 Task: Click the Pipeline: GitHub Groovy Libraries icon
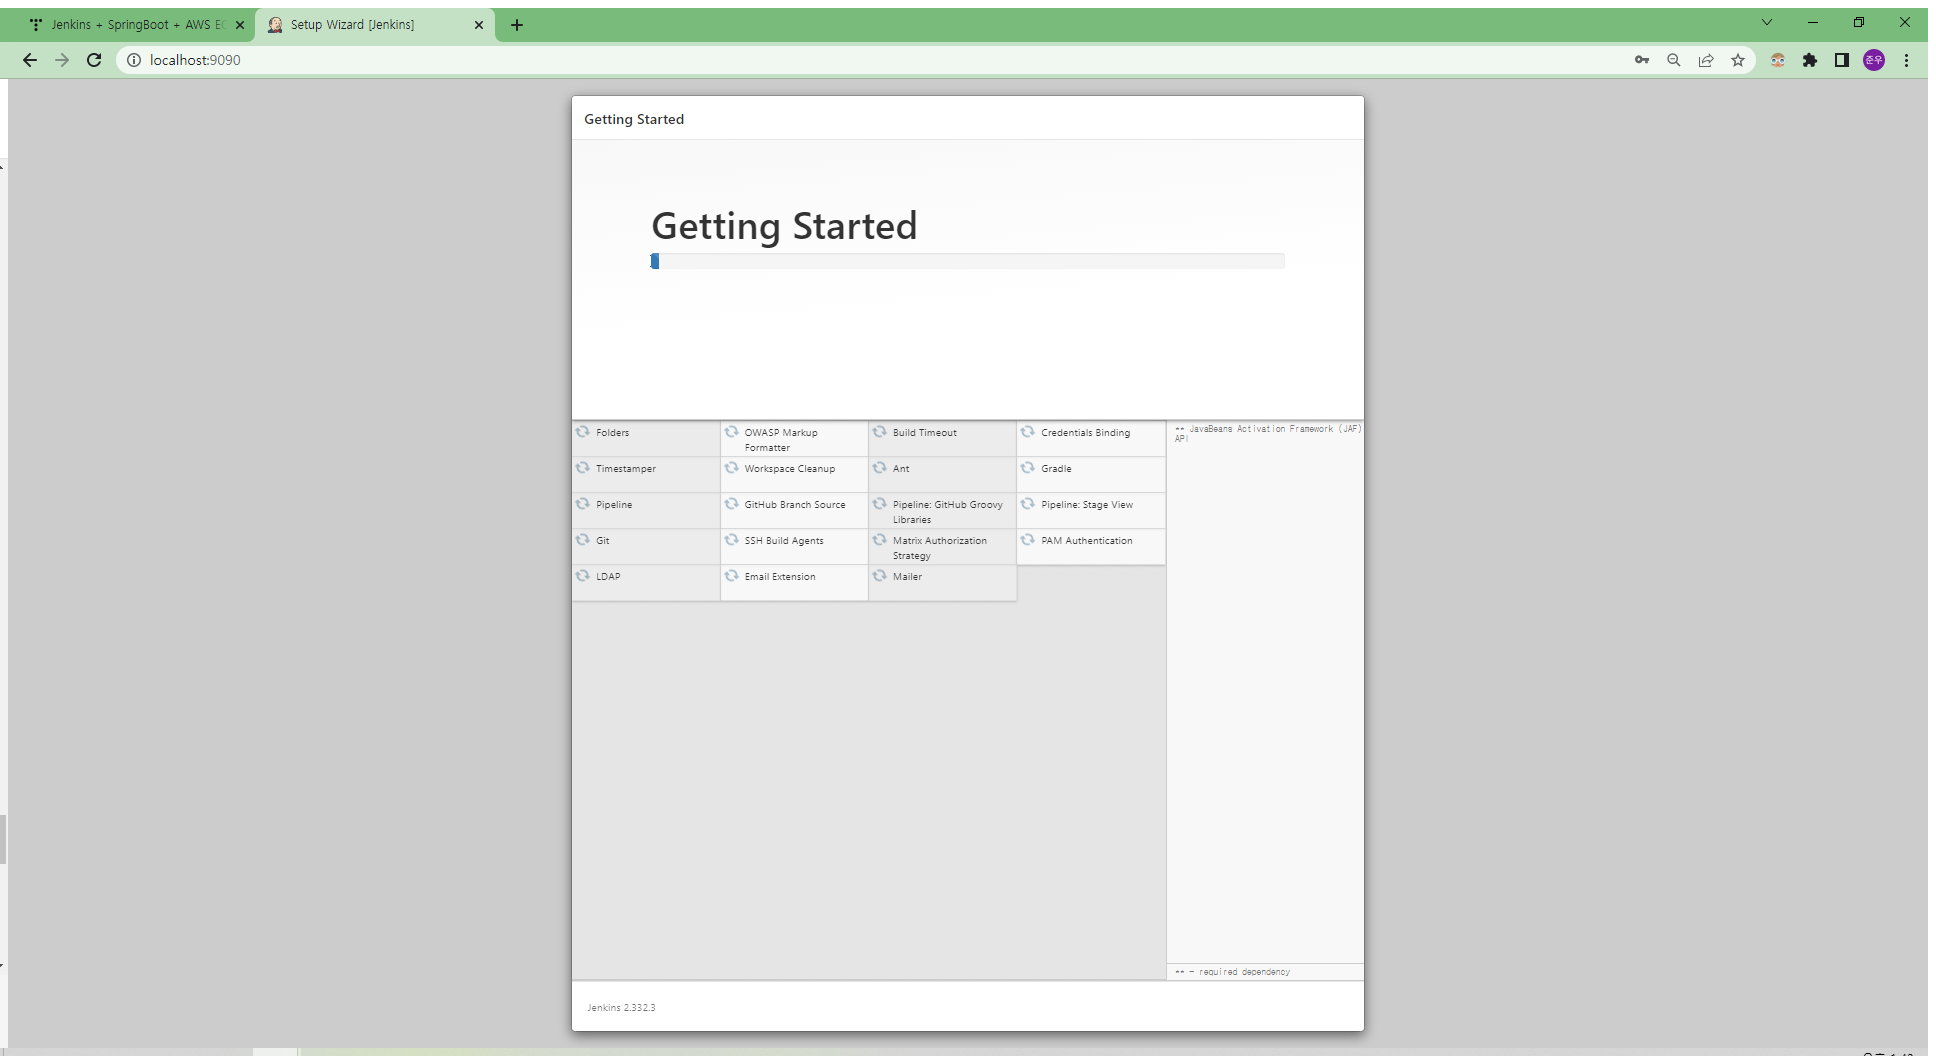[880, 504]
